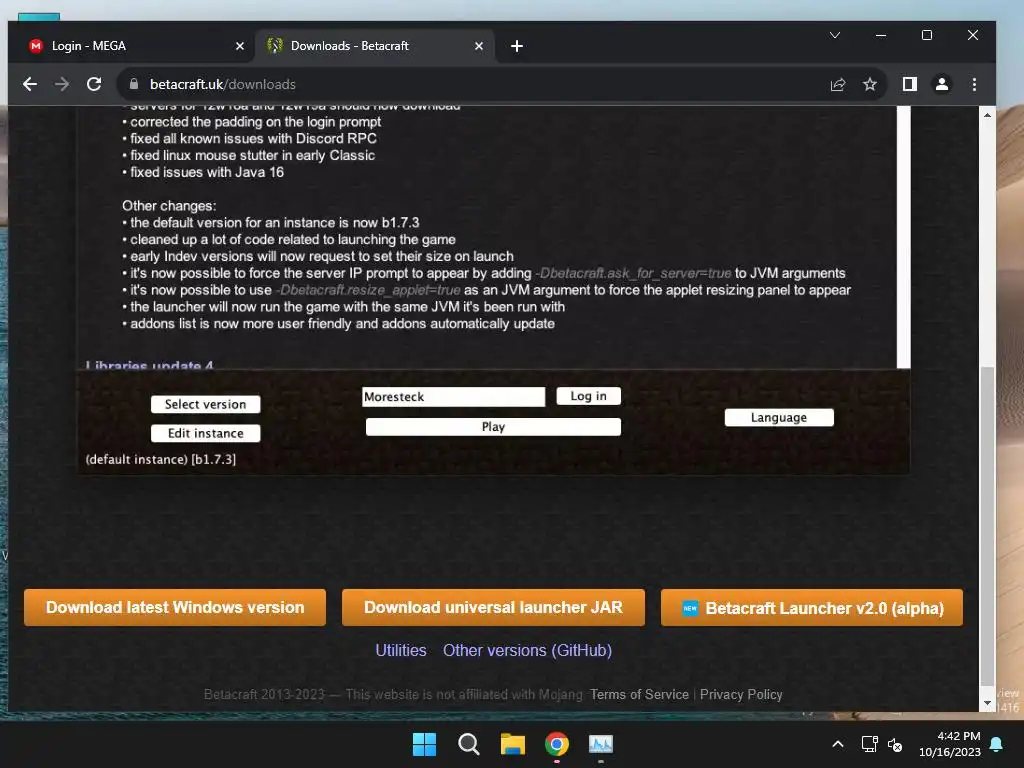
Task: Share this page from address bar
Action: (x=838, y=84)
